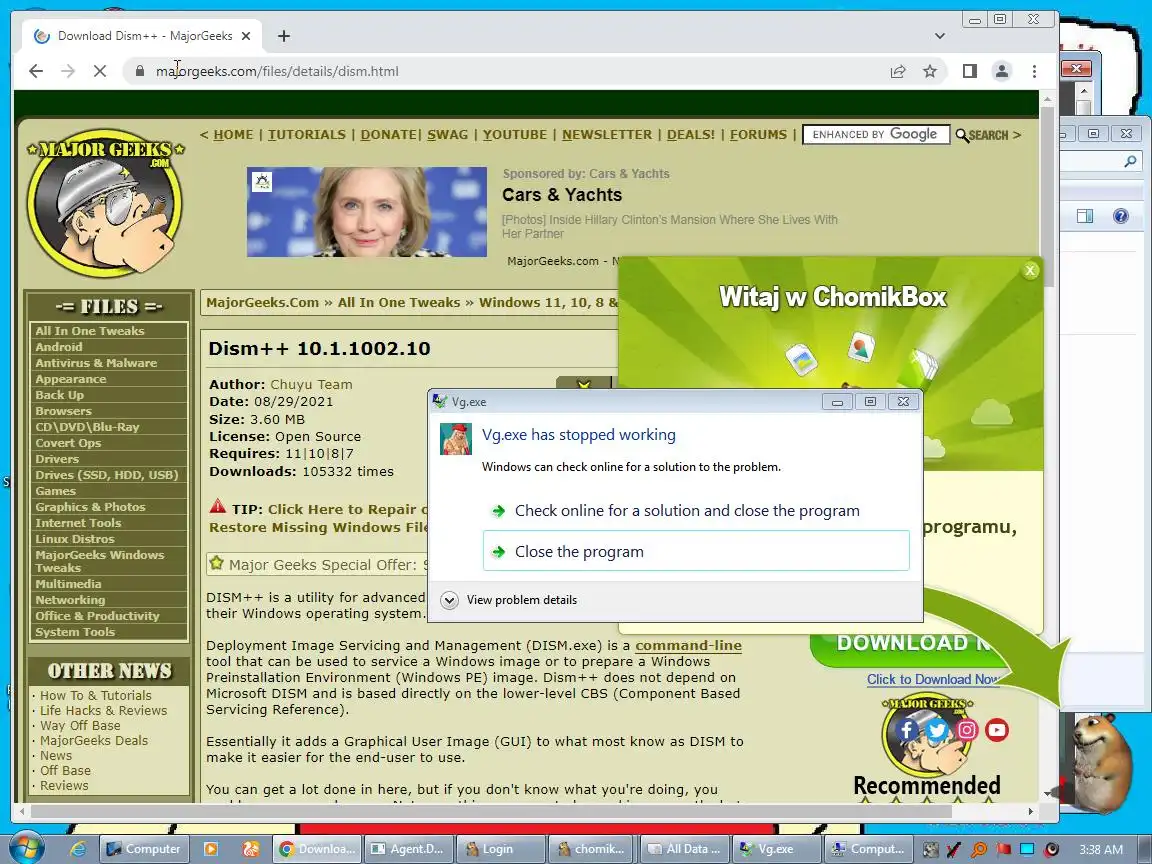Stop page loading with the X button
The image size is (1152, 864).
[100, 71]
